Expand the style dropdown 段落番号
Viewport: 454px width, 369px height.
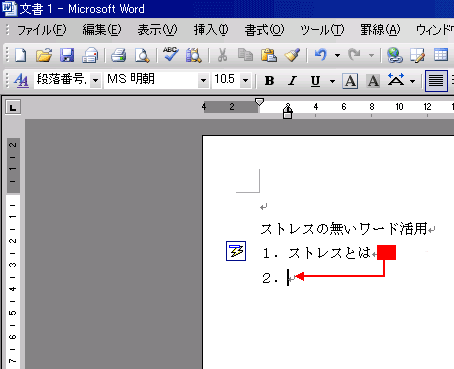(x=95, y=80)
